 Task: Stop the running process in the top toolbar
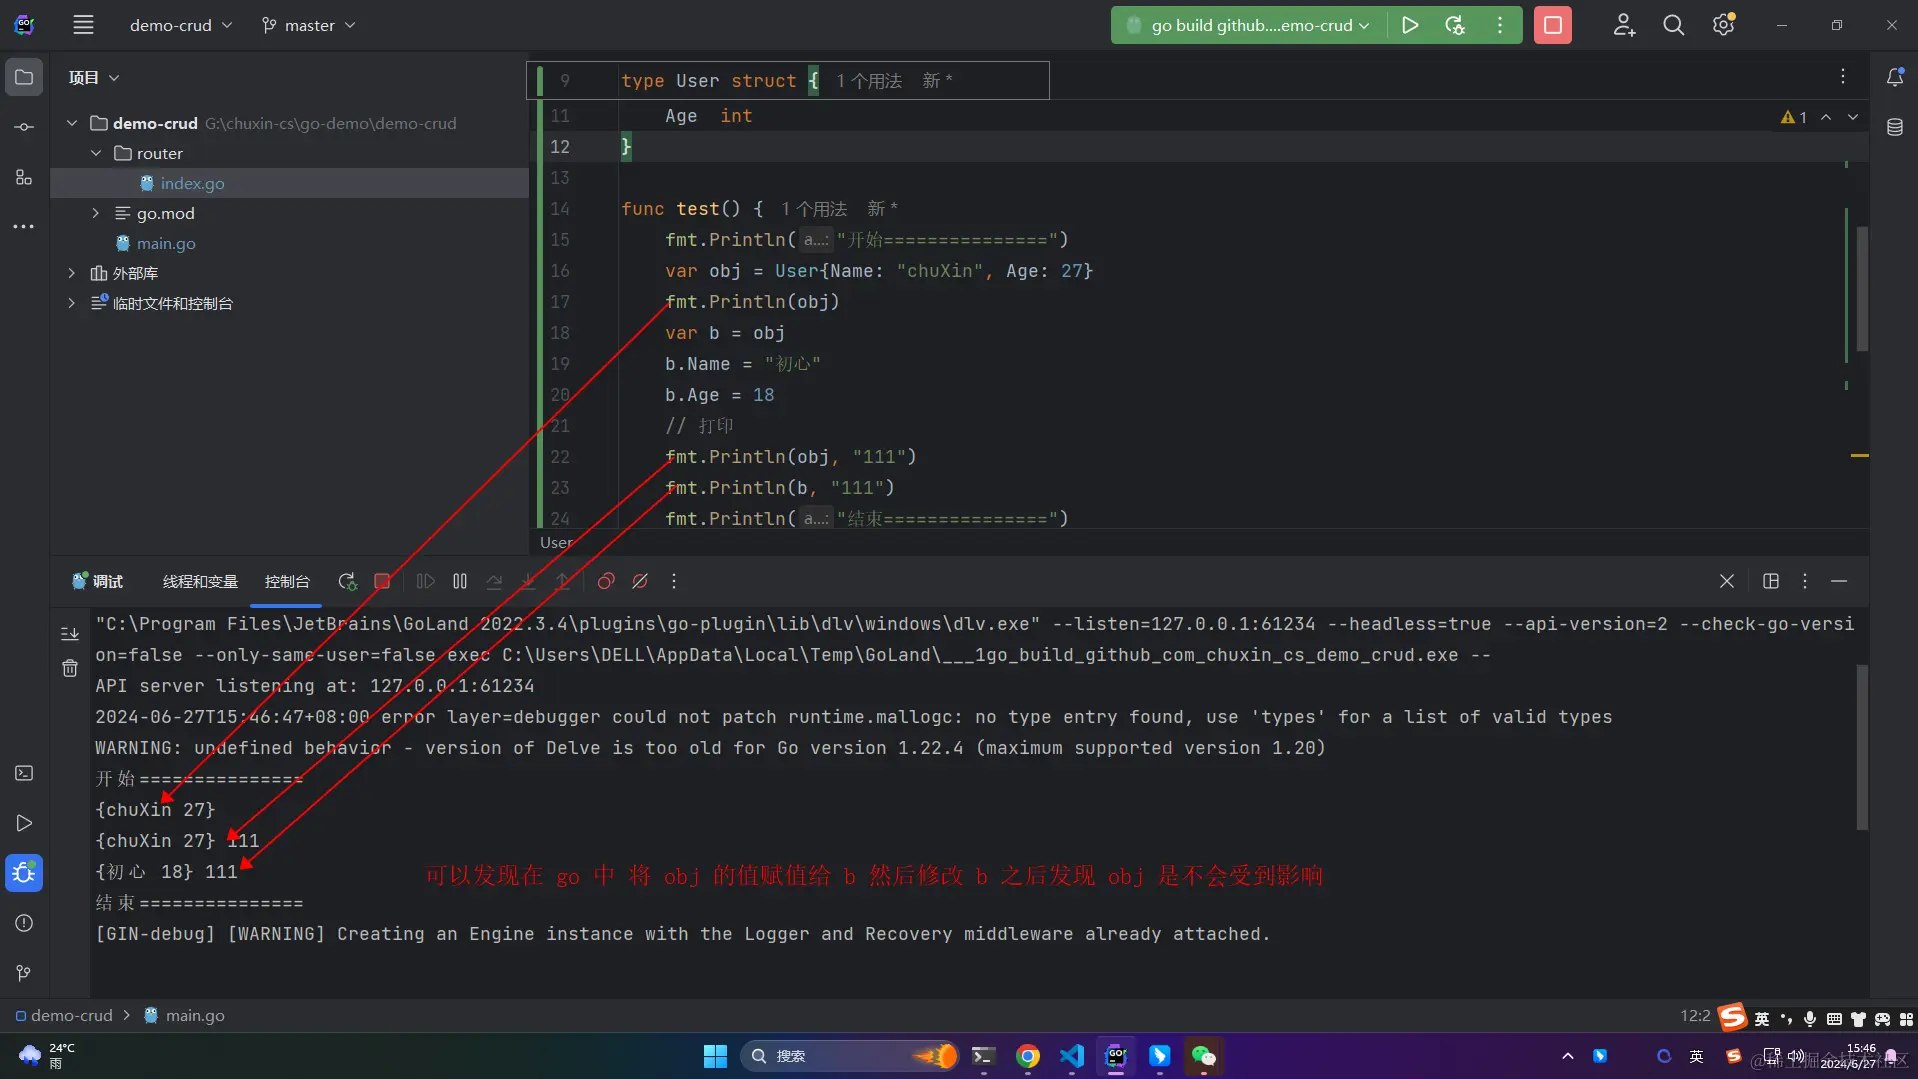point(1553,25)
